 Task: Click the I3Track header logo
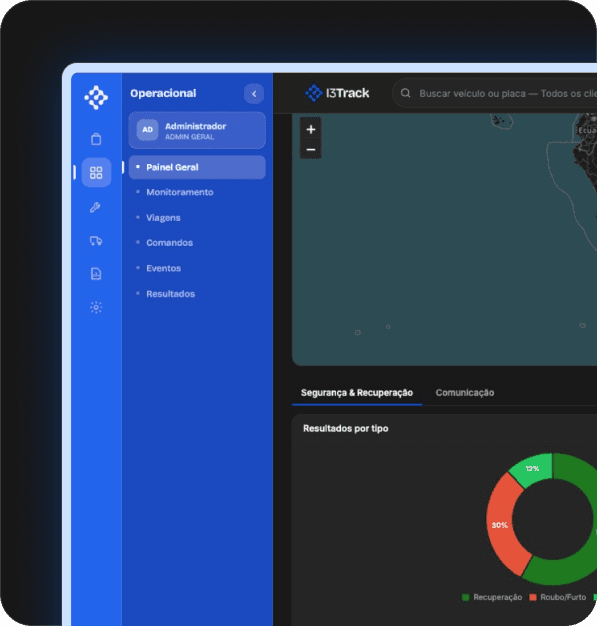337,93
